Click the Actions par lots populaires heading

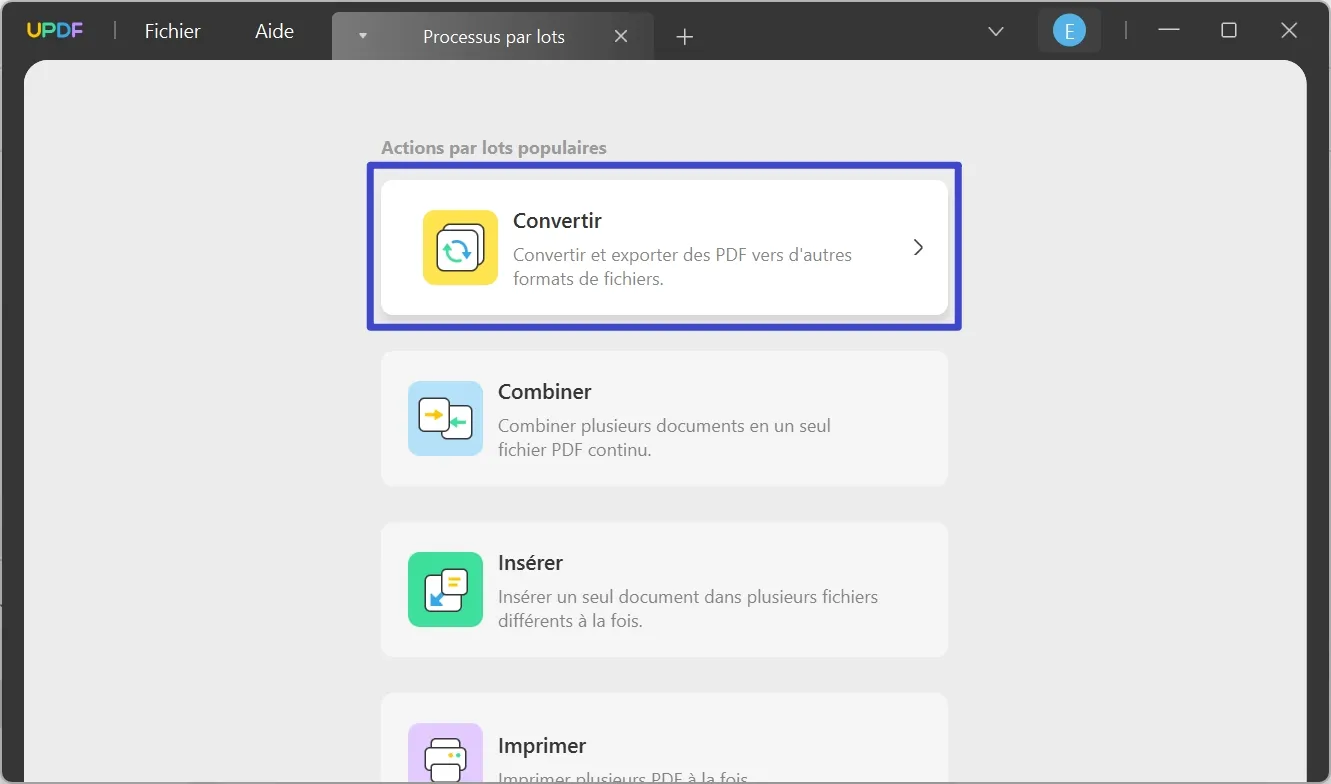tap(493, 147)
